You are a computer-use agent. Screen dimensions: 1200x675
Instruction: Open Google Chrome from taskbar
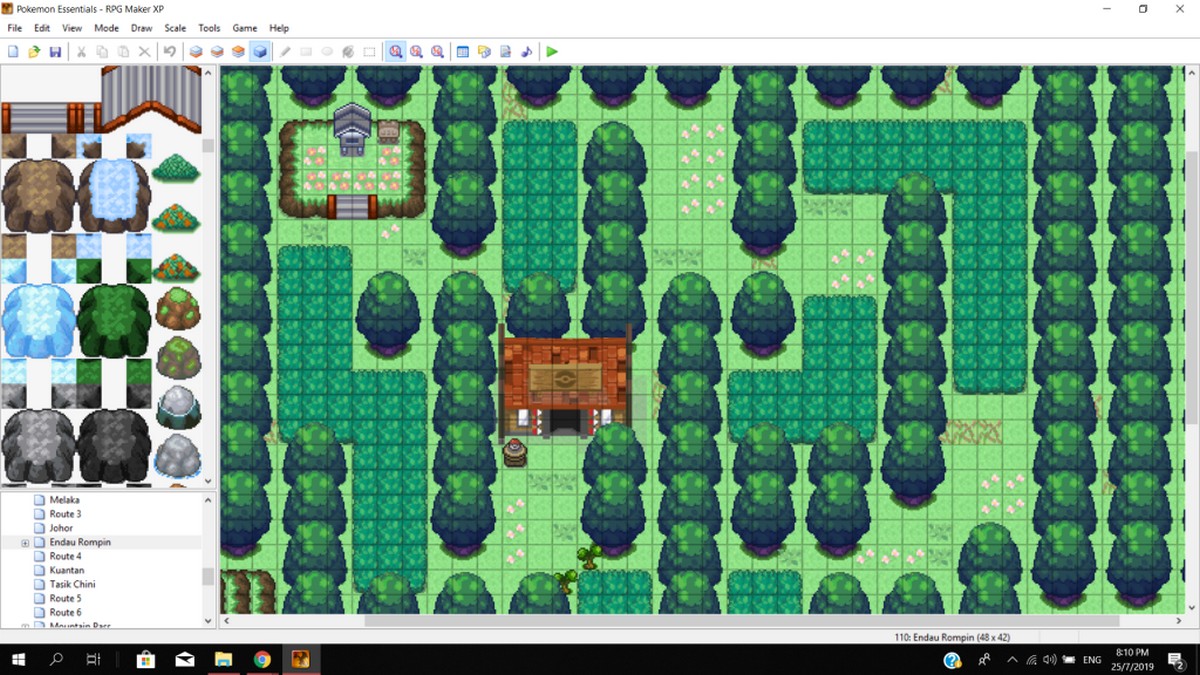pos(262,660)
